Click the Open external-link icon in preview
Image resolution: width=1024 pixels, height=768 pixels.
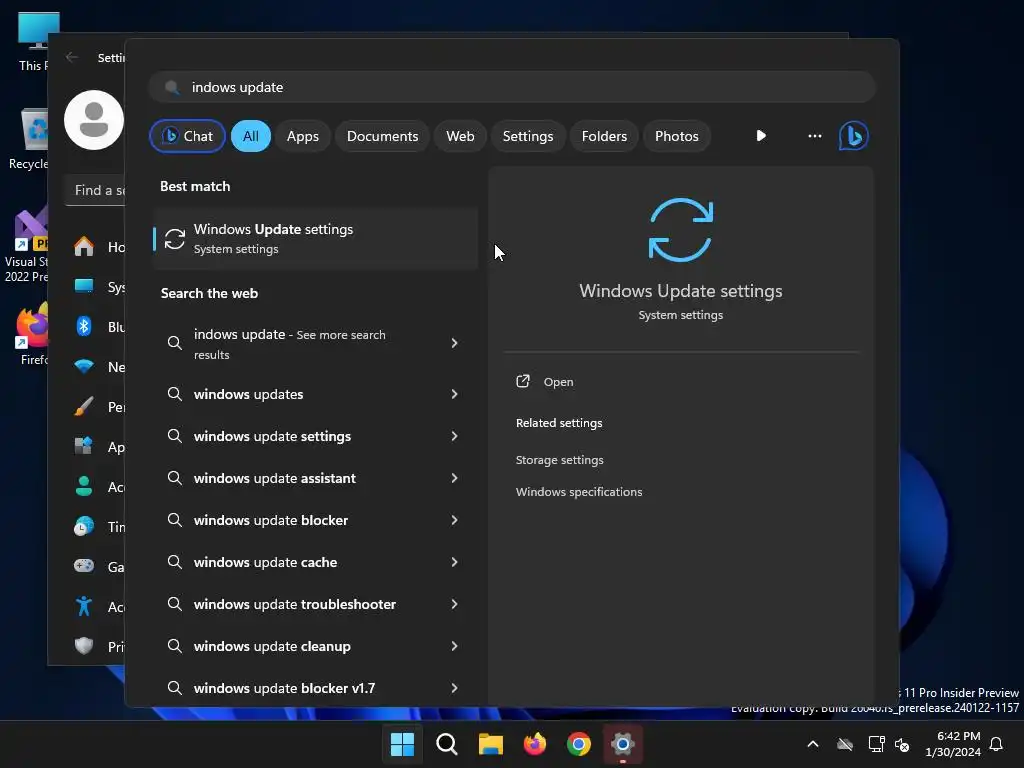coord(522,381)
